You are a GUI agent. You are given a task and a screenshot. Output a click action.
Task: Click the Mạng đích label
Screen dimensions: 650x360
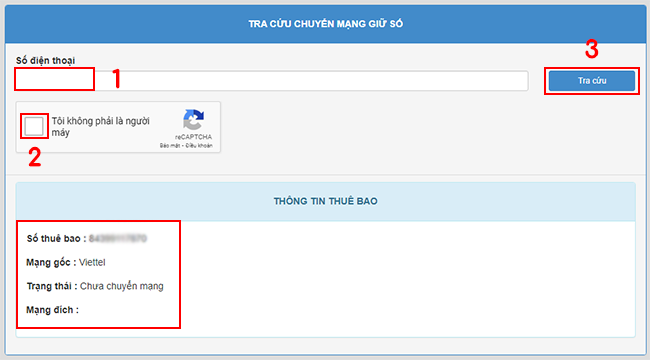click(52, 310)
